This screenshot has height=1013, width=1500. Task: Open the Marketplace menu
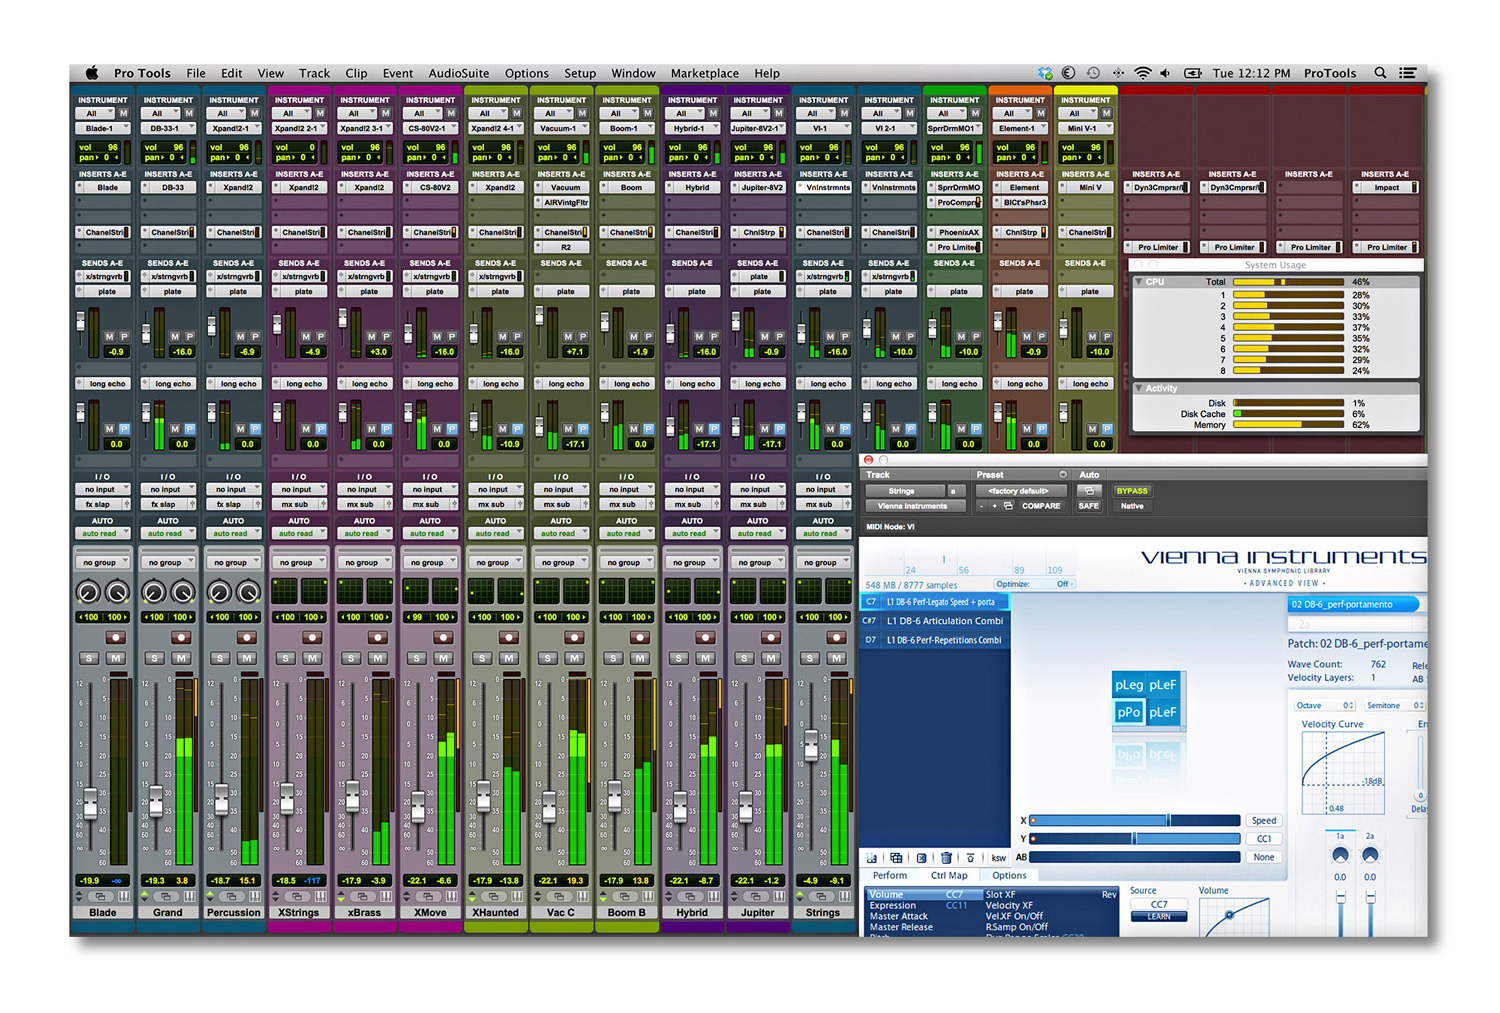point(705,73)
